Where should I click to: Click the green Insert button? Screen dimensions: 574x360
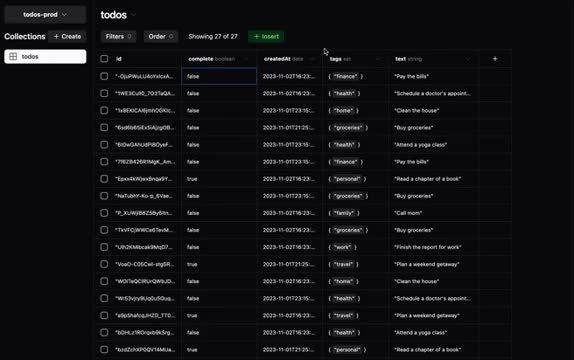(x=266, y=36)
